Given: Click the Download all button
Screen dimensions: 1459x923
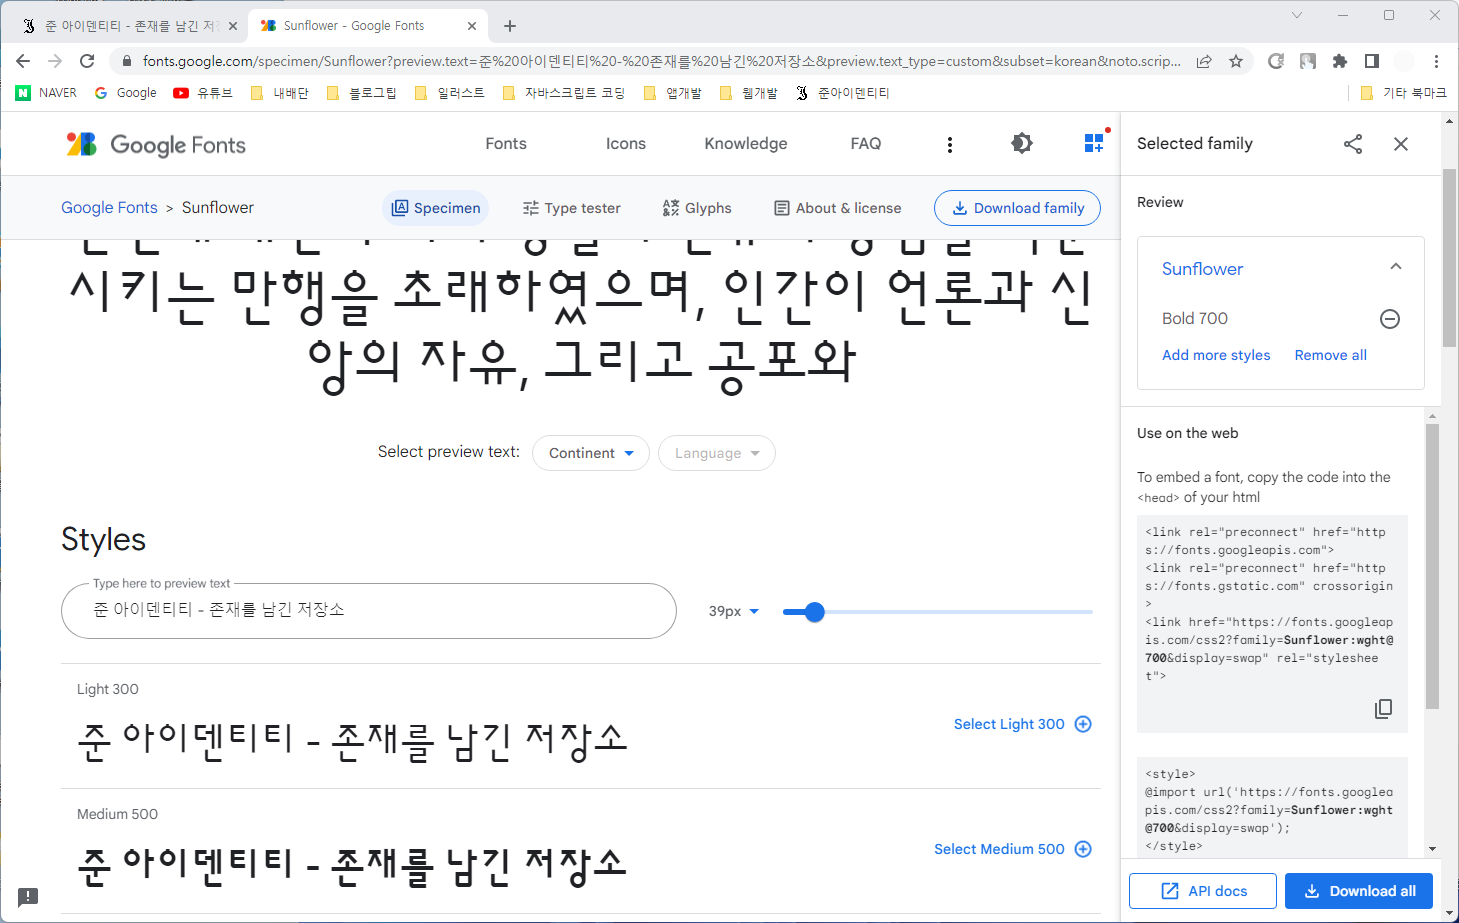Looking at the screenshot, I should [x=1359, y=891].
